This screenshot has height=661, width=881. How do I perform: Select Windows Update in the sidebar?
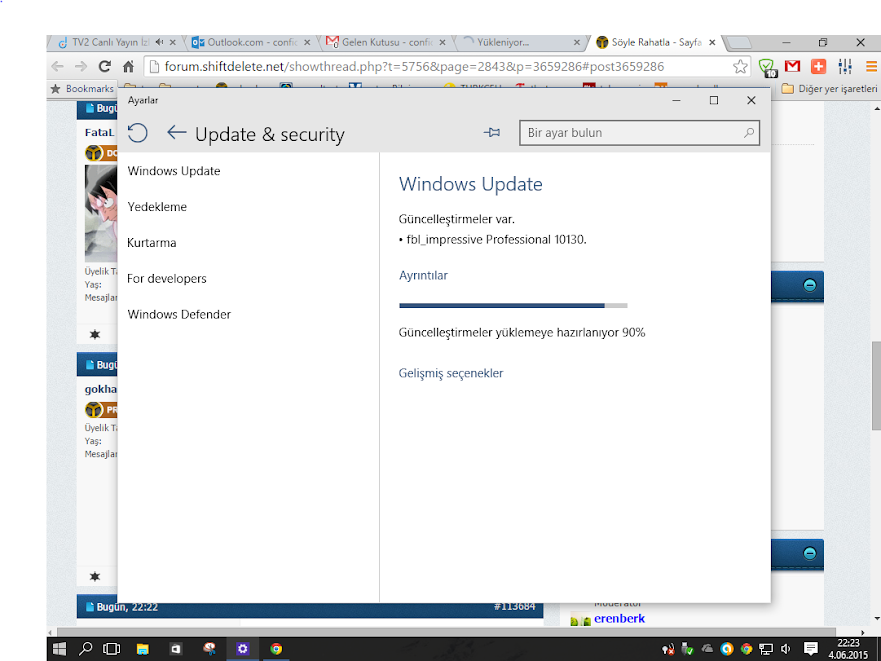(x=174, y=171)
